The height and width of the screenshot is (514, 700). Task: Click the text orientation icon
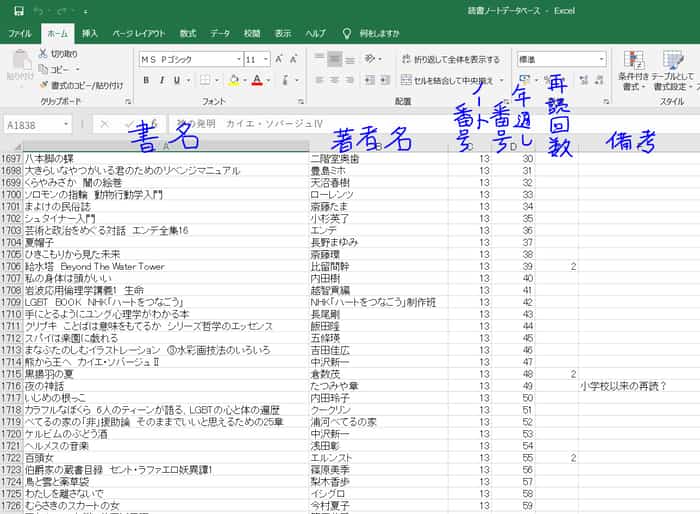(x=370, y=59)
